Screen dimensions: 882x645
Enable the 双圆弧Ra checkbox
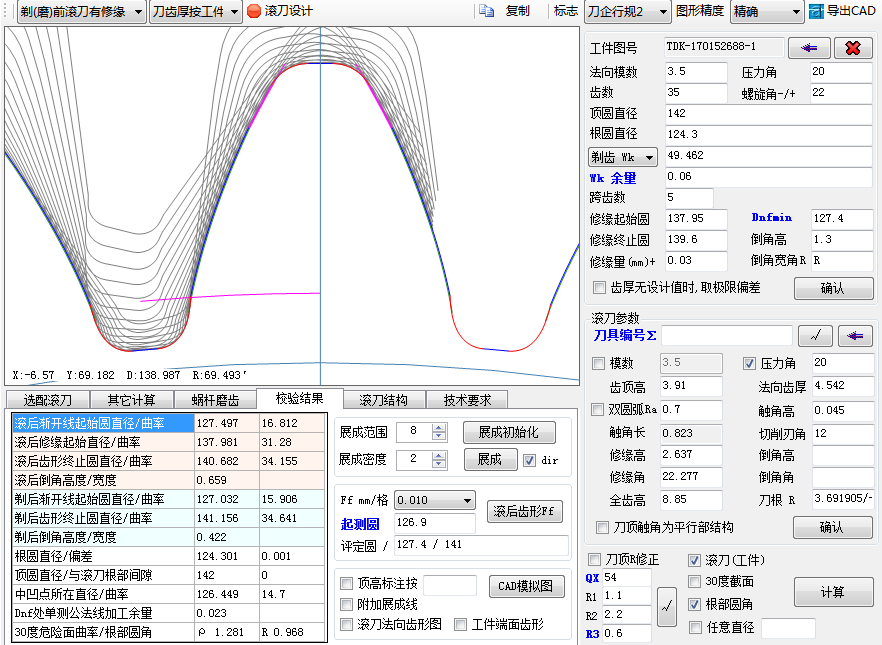pos(598,409)
